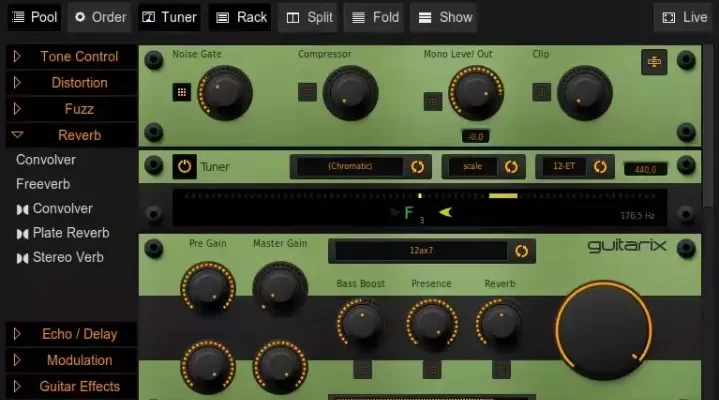Toggle the Mono Level Out switch

click(432, 101)
